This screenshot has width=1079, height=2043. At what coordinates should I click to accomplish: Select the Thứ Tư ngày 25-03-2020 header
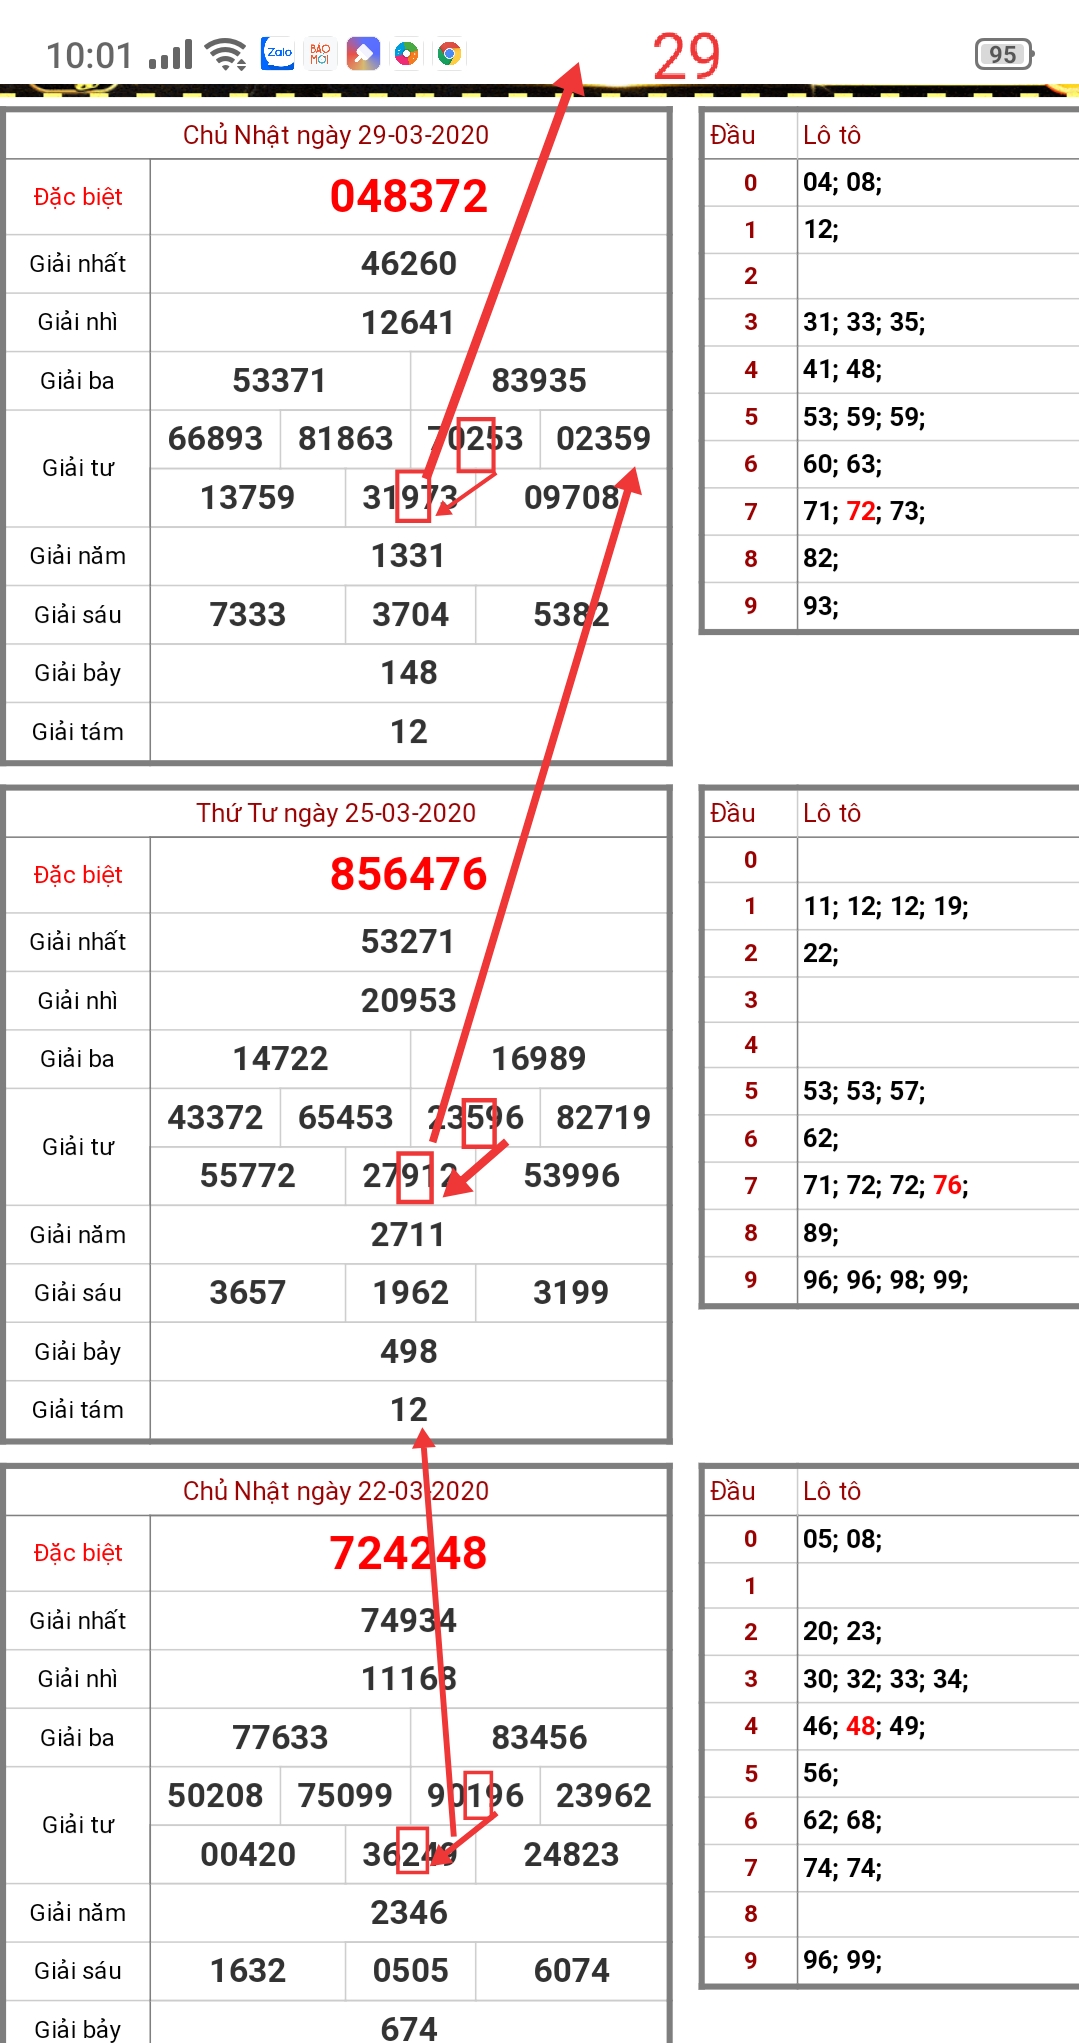(336, 813)
